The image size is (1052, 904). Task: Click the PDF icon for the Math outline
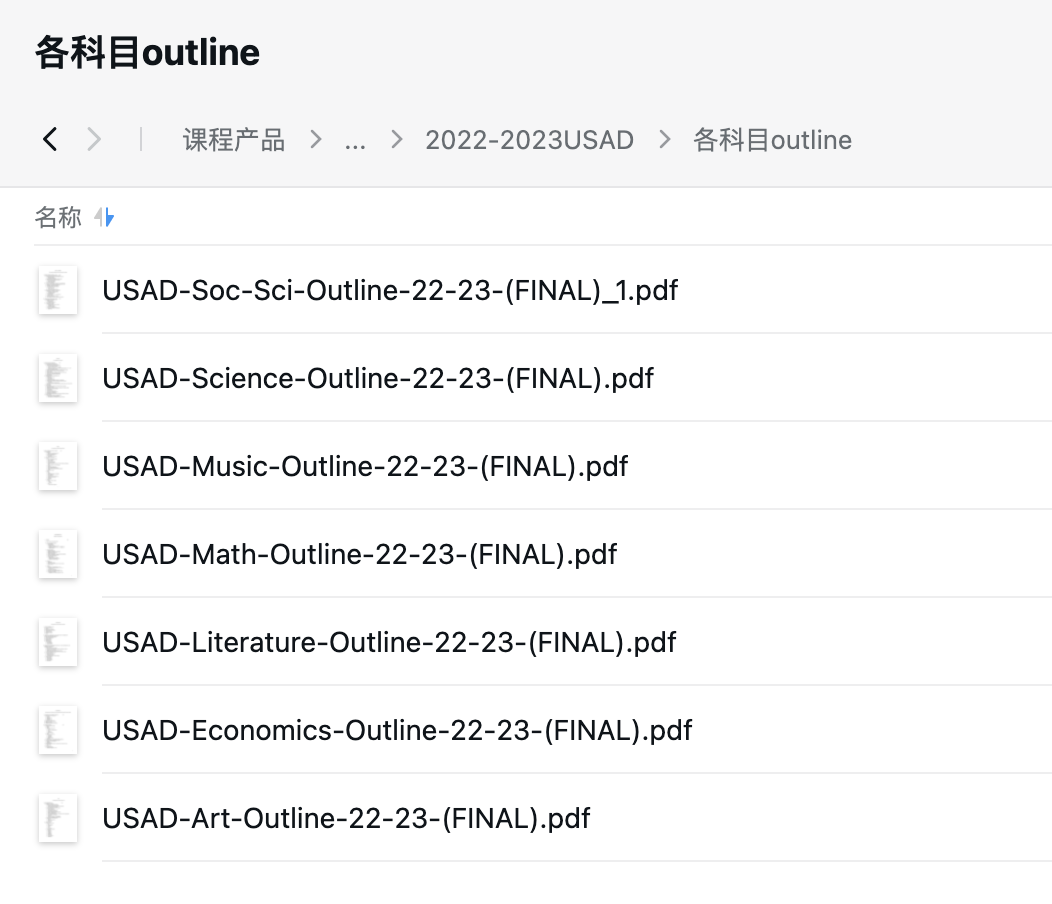pyautogui.click(x=58, y=554)
